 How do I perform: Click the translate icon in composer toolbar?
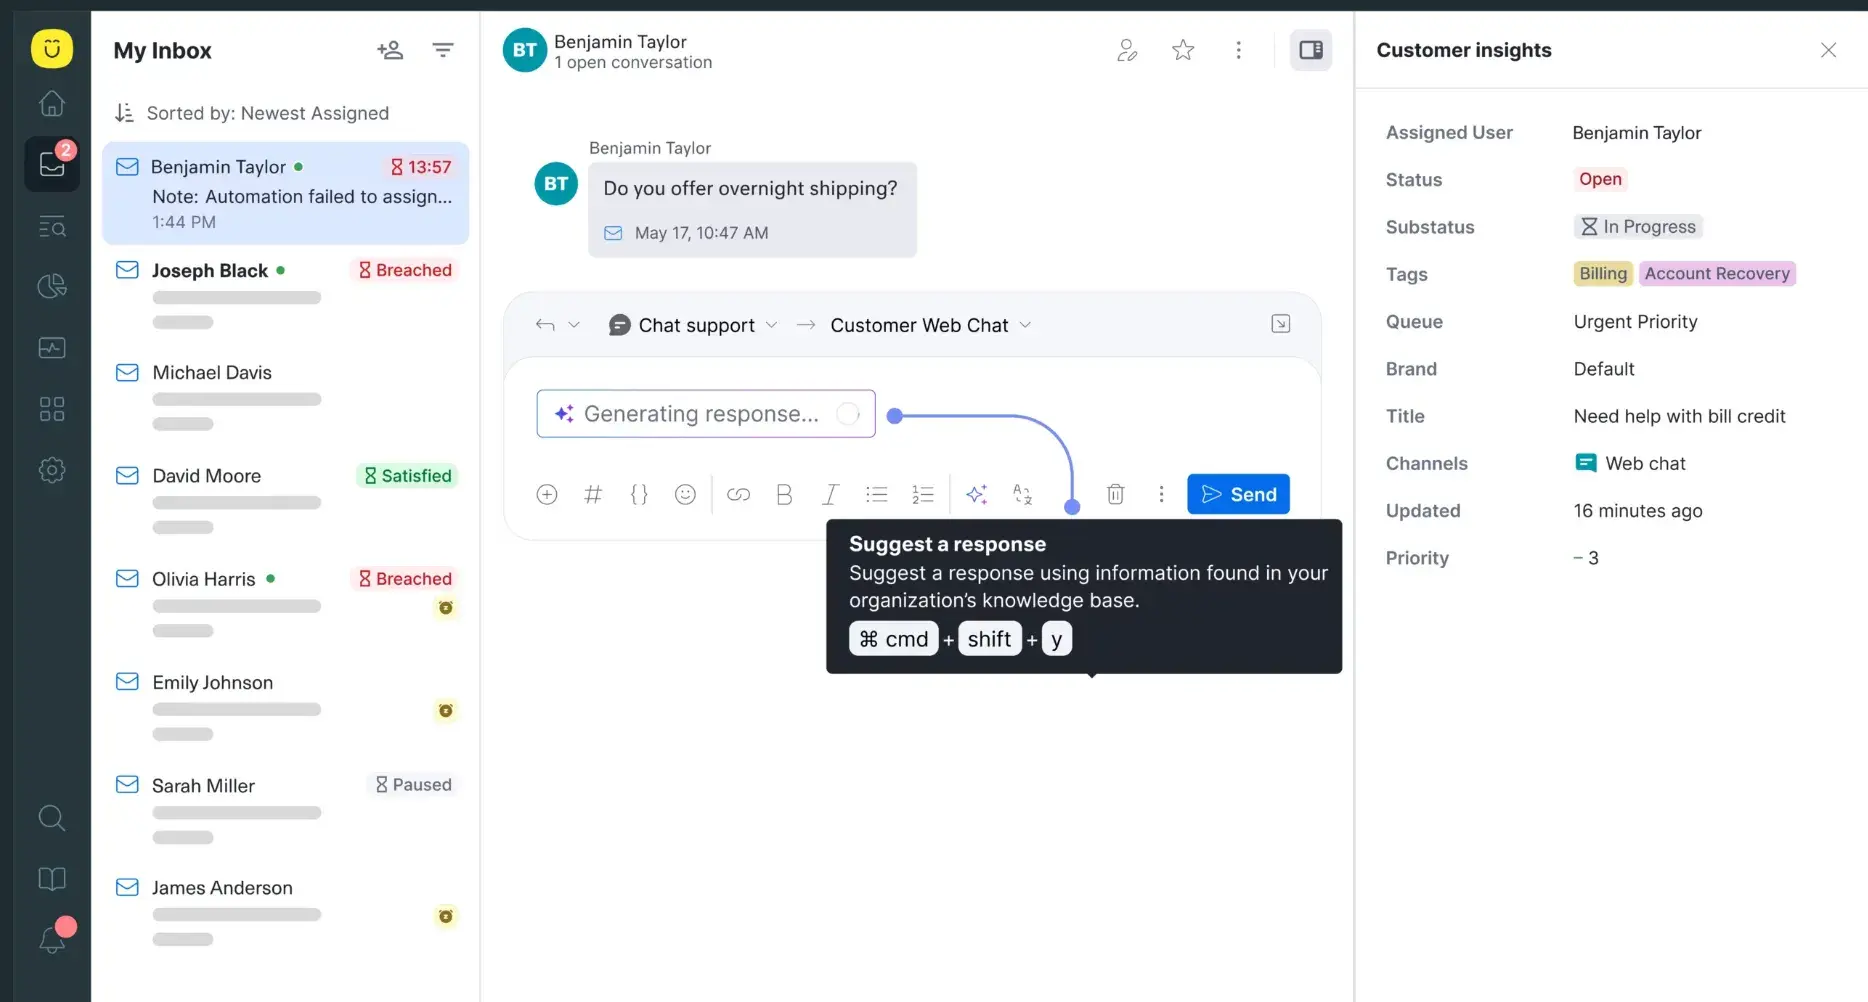pos(1022,494)
